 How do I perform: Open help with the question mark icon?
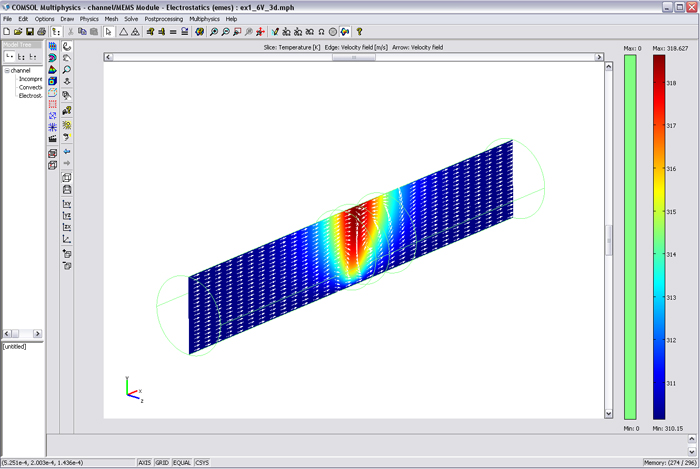click(359, 32)
